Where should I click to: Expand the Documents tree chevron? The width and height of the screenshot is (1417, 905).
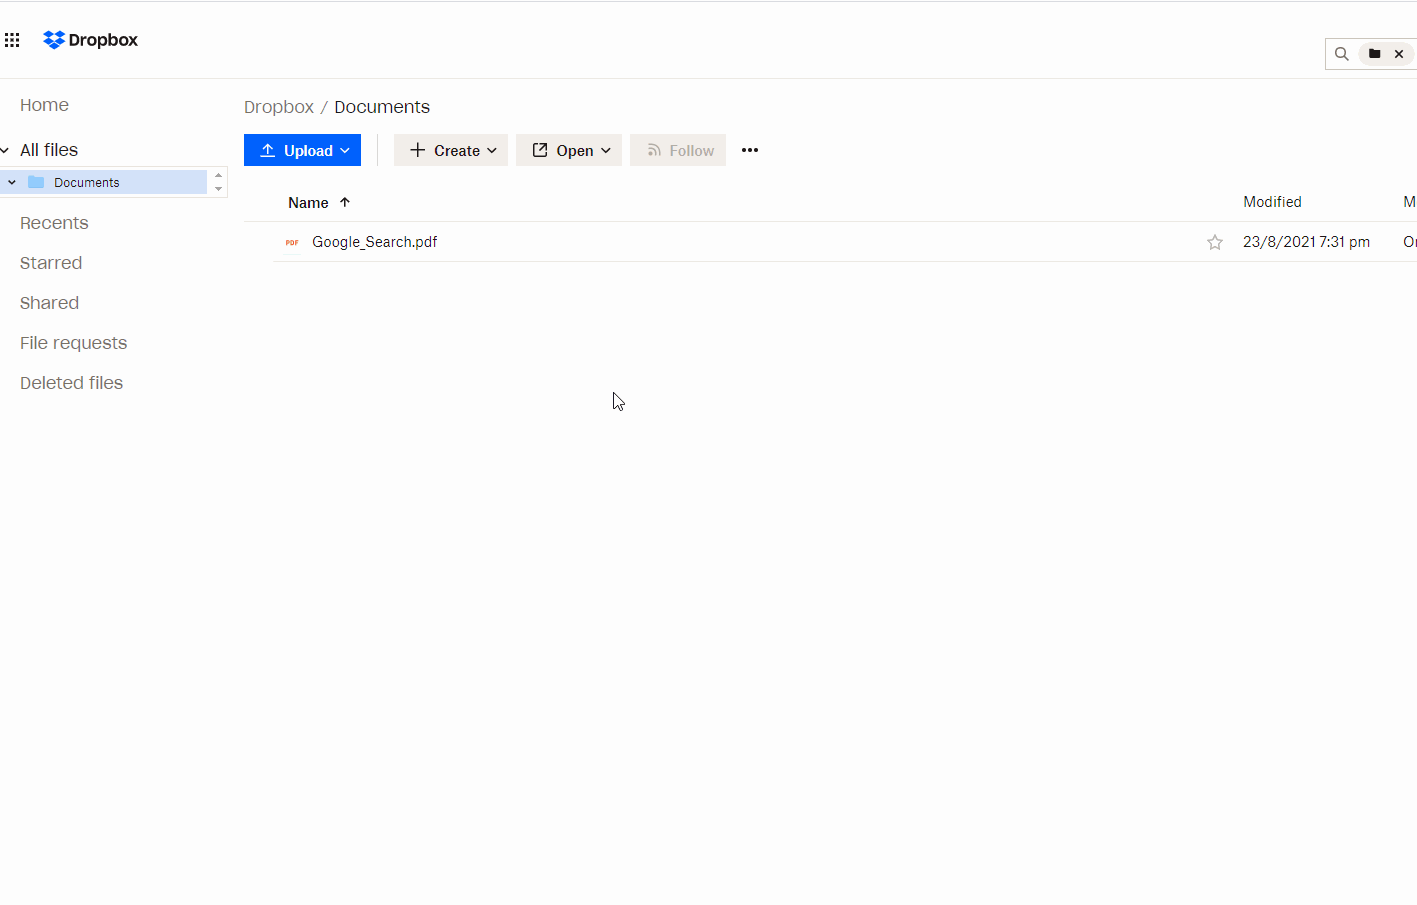tap(12, 182)
